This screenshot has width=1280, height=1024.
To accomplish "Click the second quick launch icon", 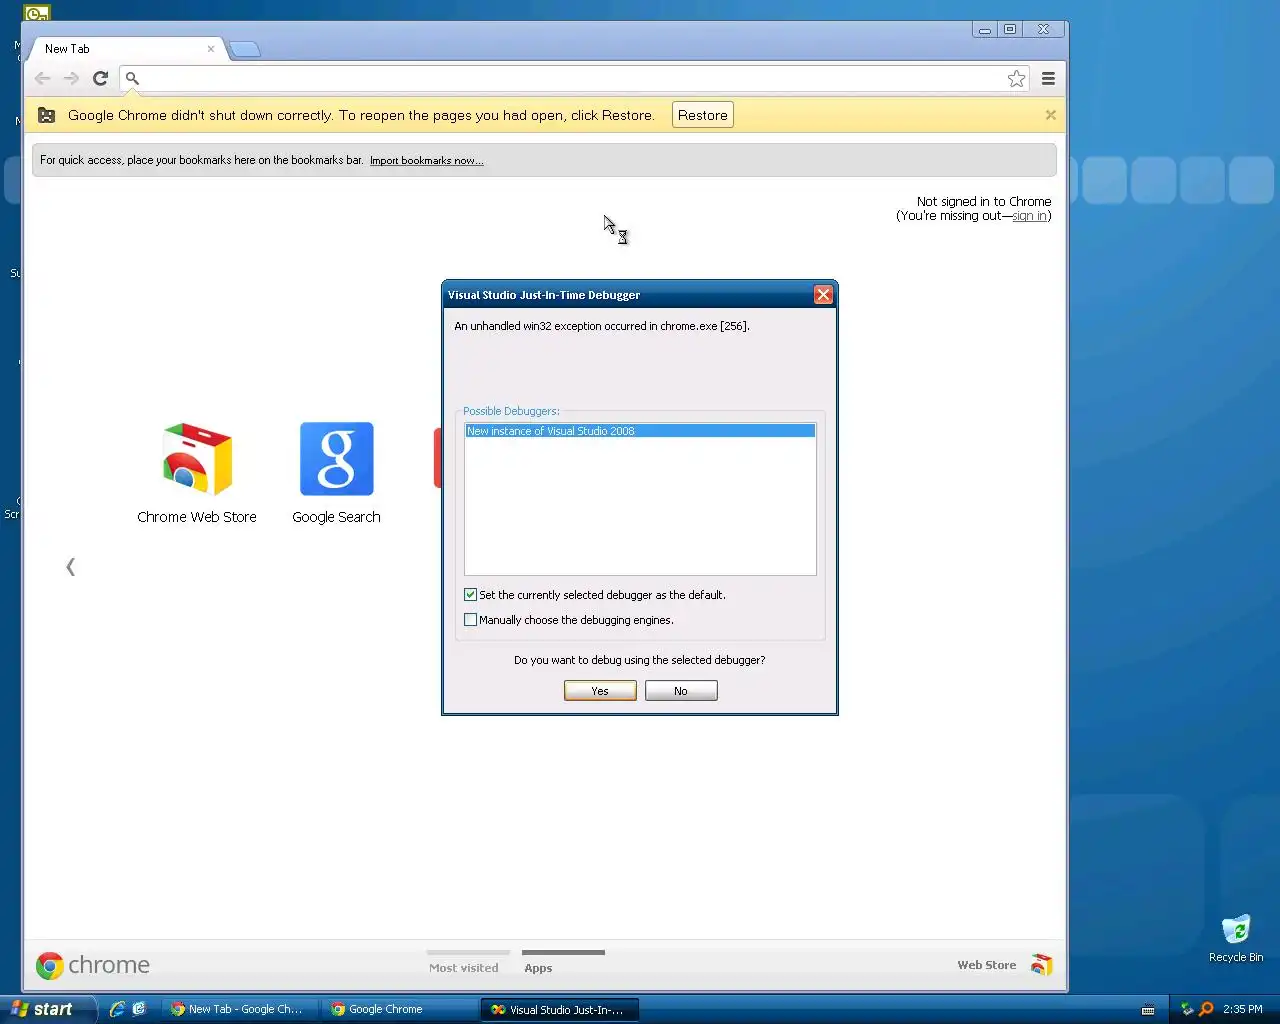I will pos(139,1009).
